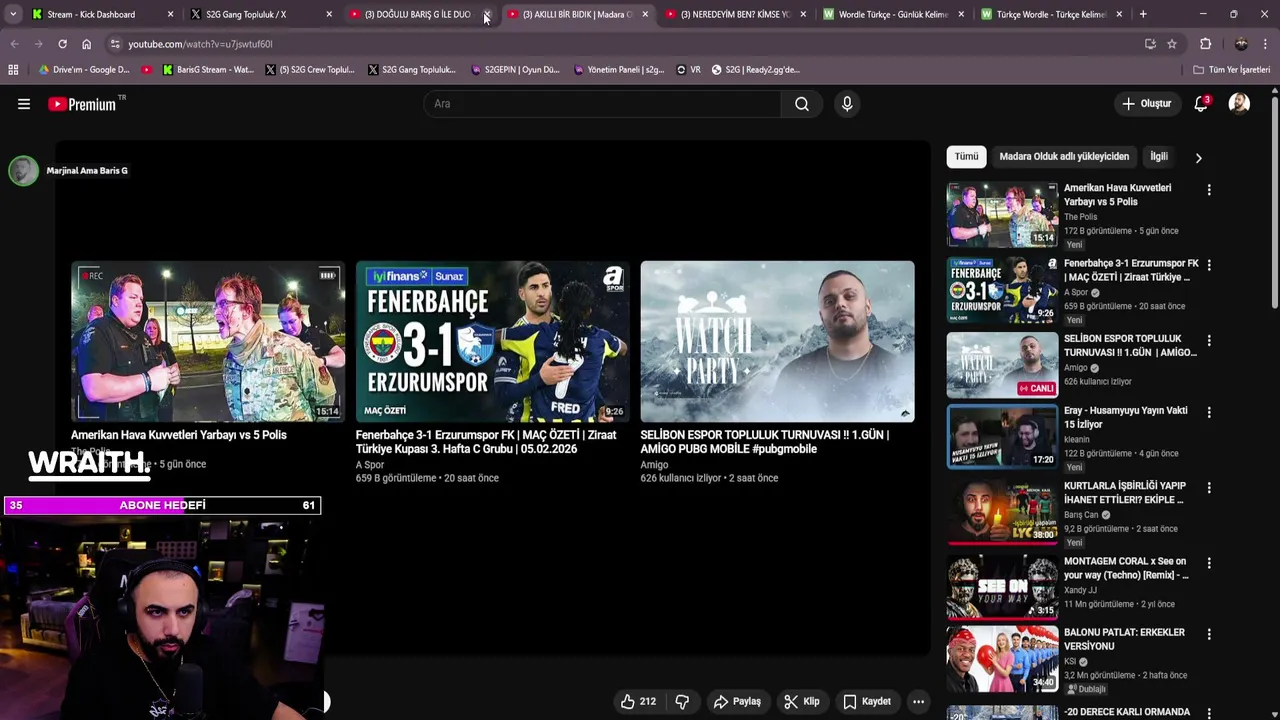
Task: Open (5) S2G Crew Topluluk bookmark
Action: click(x=310, y=70)
